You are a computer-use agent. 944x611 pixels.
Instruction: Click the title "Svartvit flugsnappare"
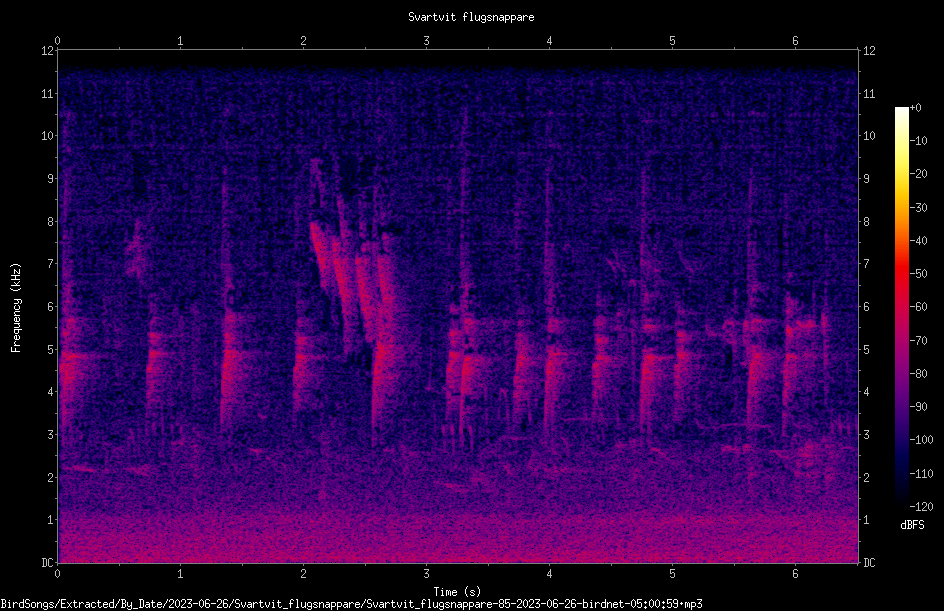471,17
